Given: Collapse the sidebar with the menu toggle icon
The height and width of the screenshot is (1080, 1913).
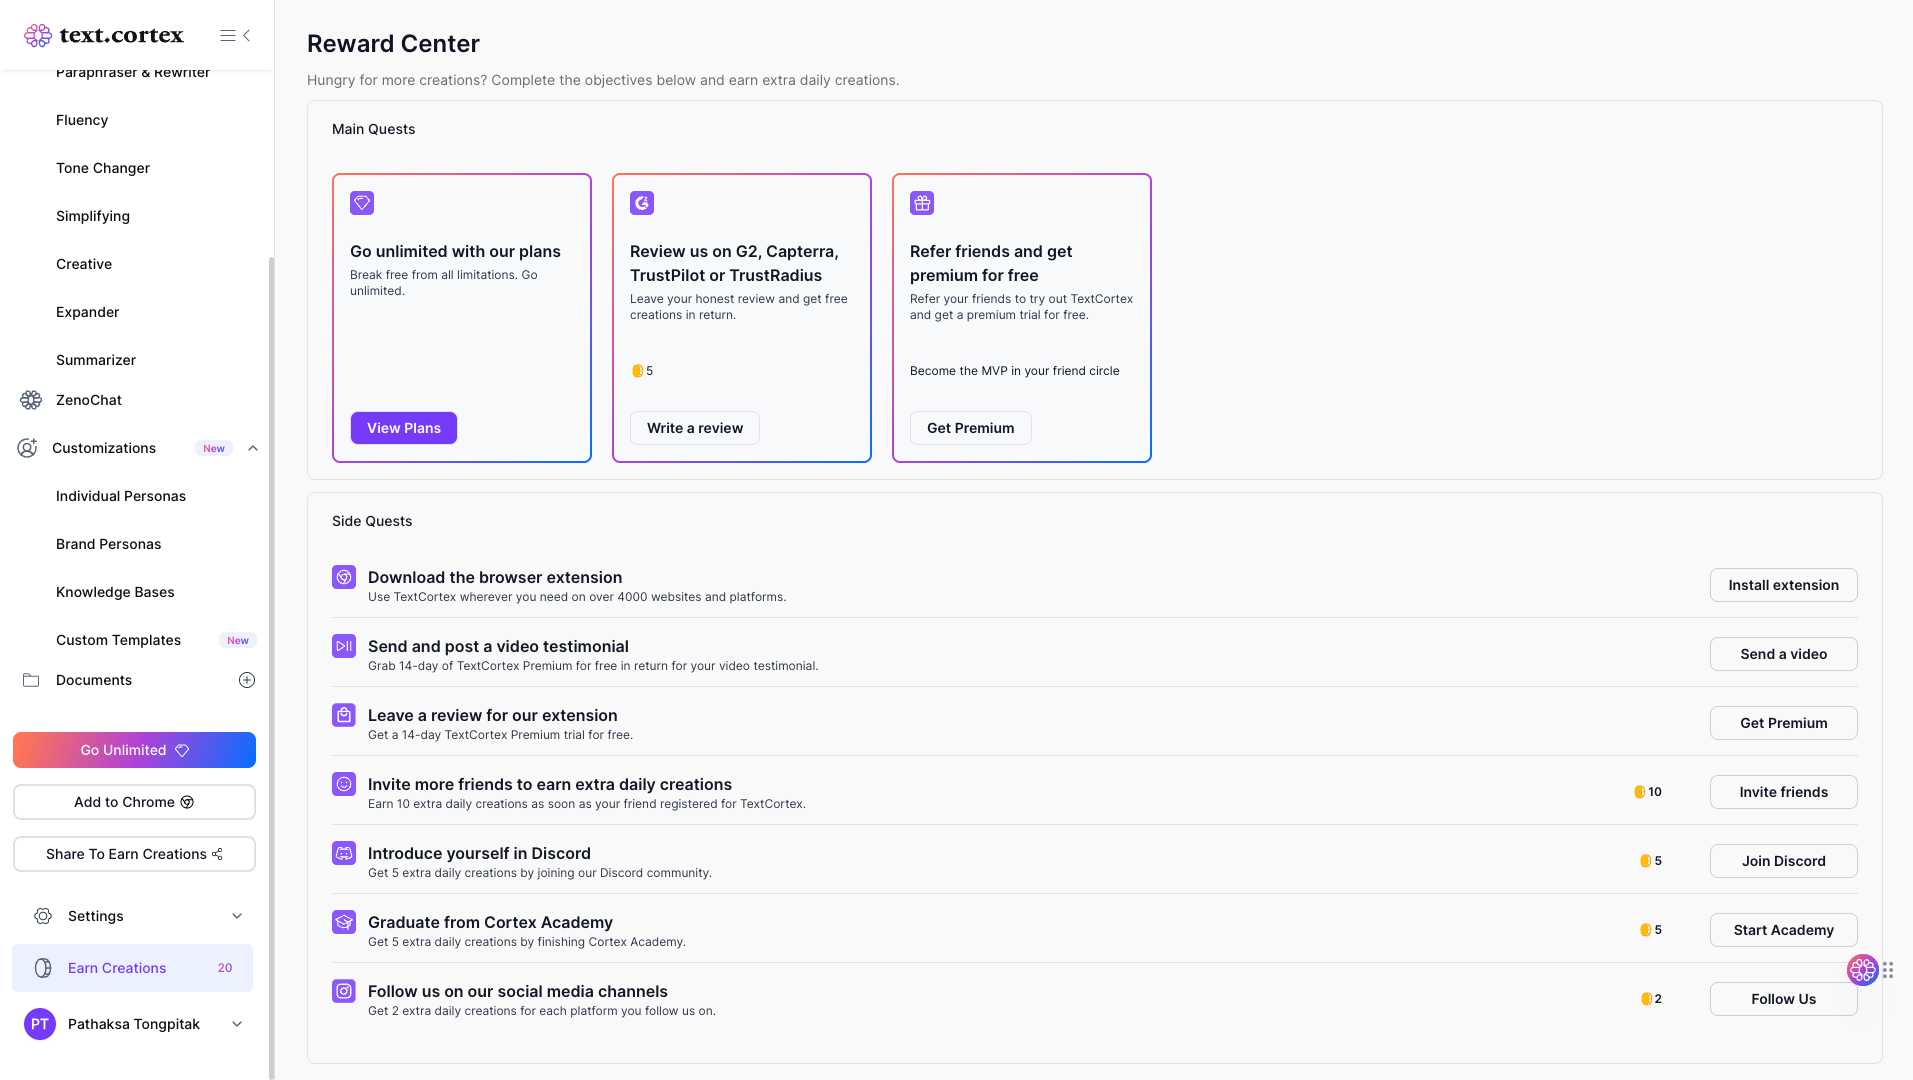Looking at the screenshot, I should pyautogui.click(x=235, y=36).
